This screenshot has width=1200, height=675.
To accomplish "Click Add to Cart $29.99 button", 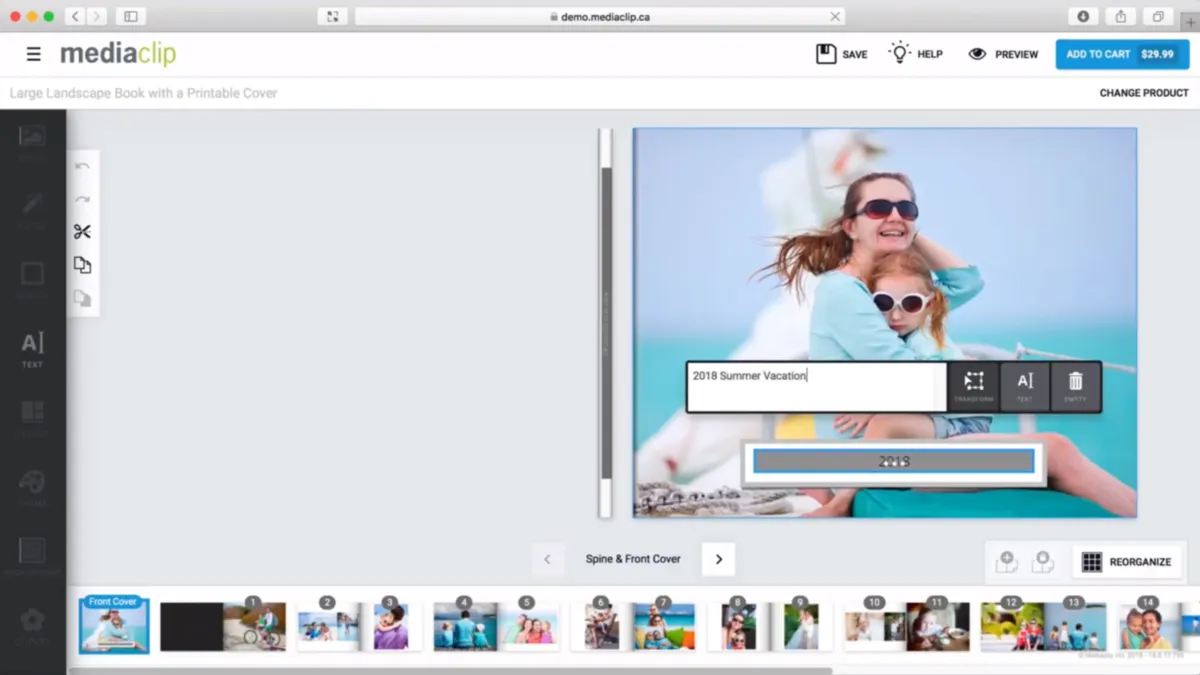I will 1122,54.
